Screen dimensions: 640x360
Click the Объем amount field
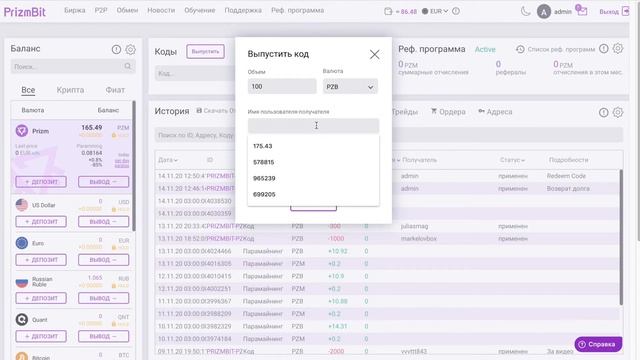coord(282,87)
